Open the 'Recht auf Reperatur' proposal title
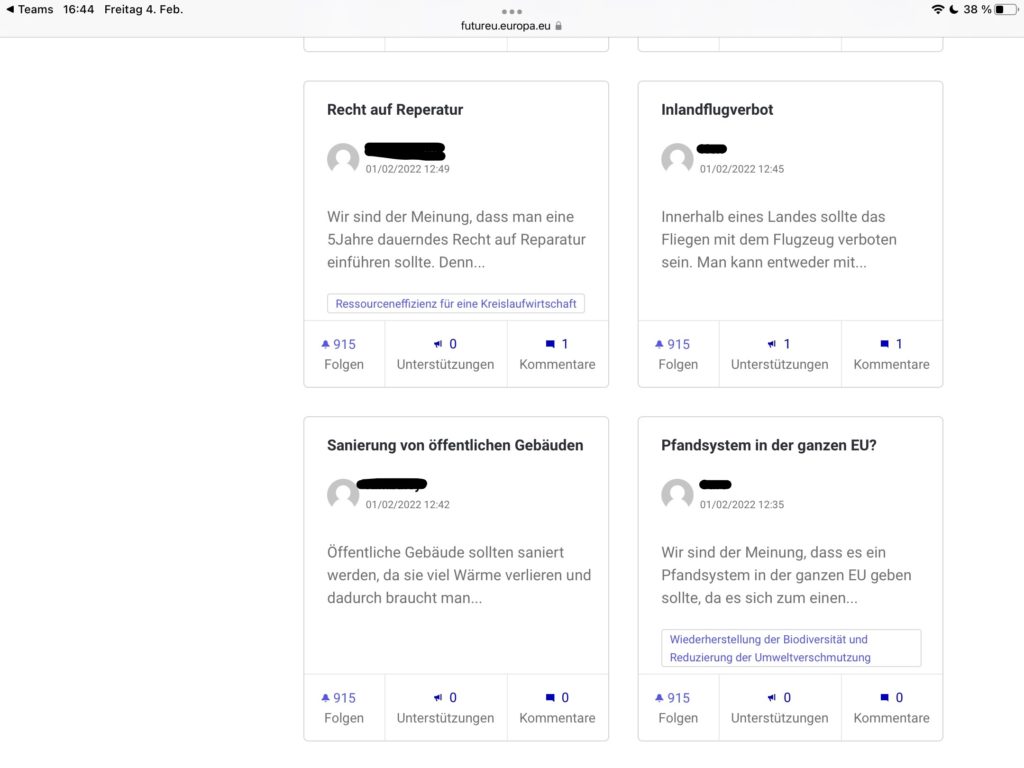This screenshot has width=1024, height=768. coord(395,110)
